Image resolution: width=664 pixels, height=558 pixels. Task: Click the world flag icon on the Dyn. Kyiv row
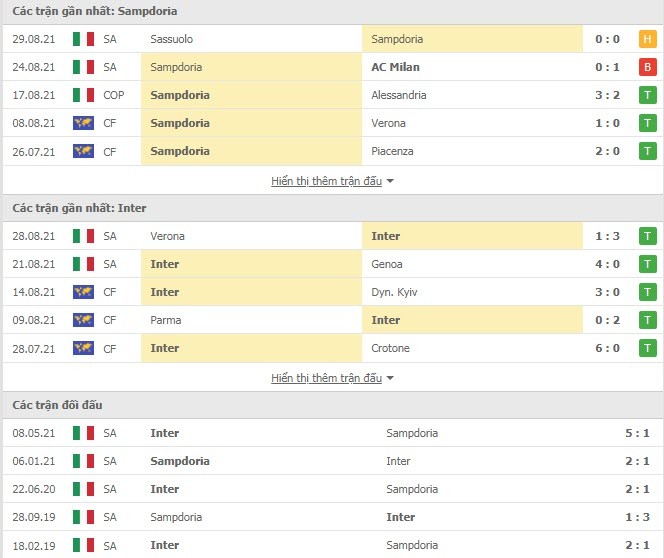tap(83, 292)
